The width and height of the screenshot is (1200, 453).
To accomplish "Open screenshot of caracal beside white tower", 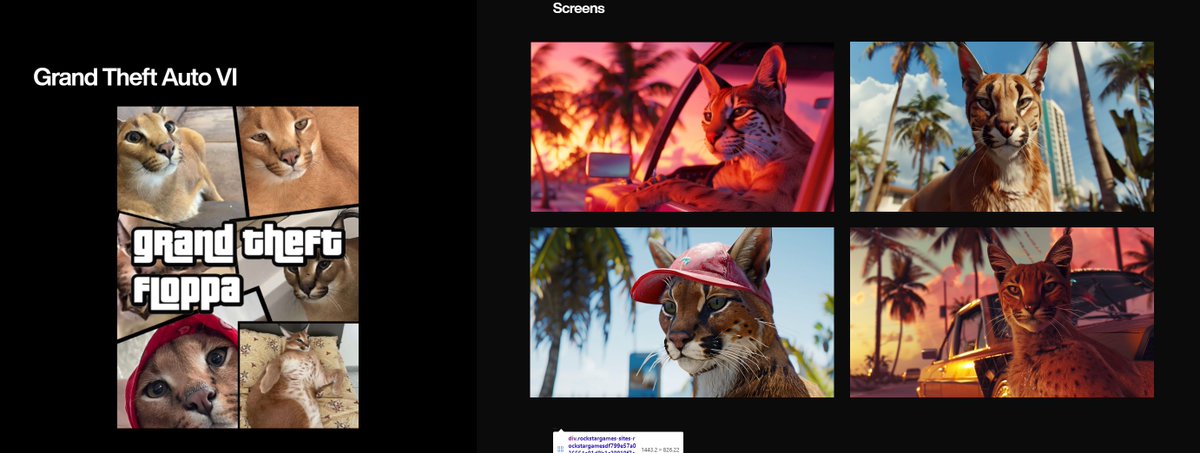I will tap(1002, 127).
